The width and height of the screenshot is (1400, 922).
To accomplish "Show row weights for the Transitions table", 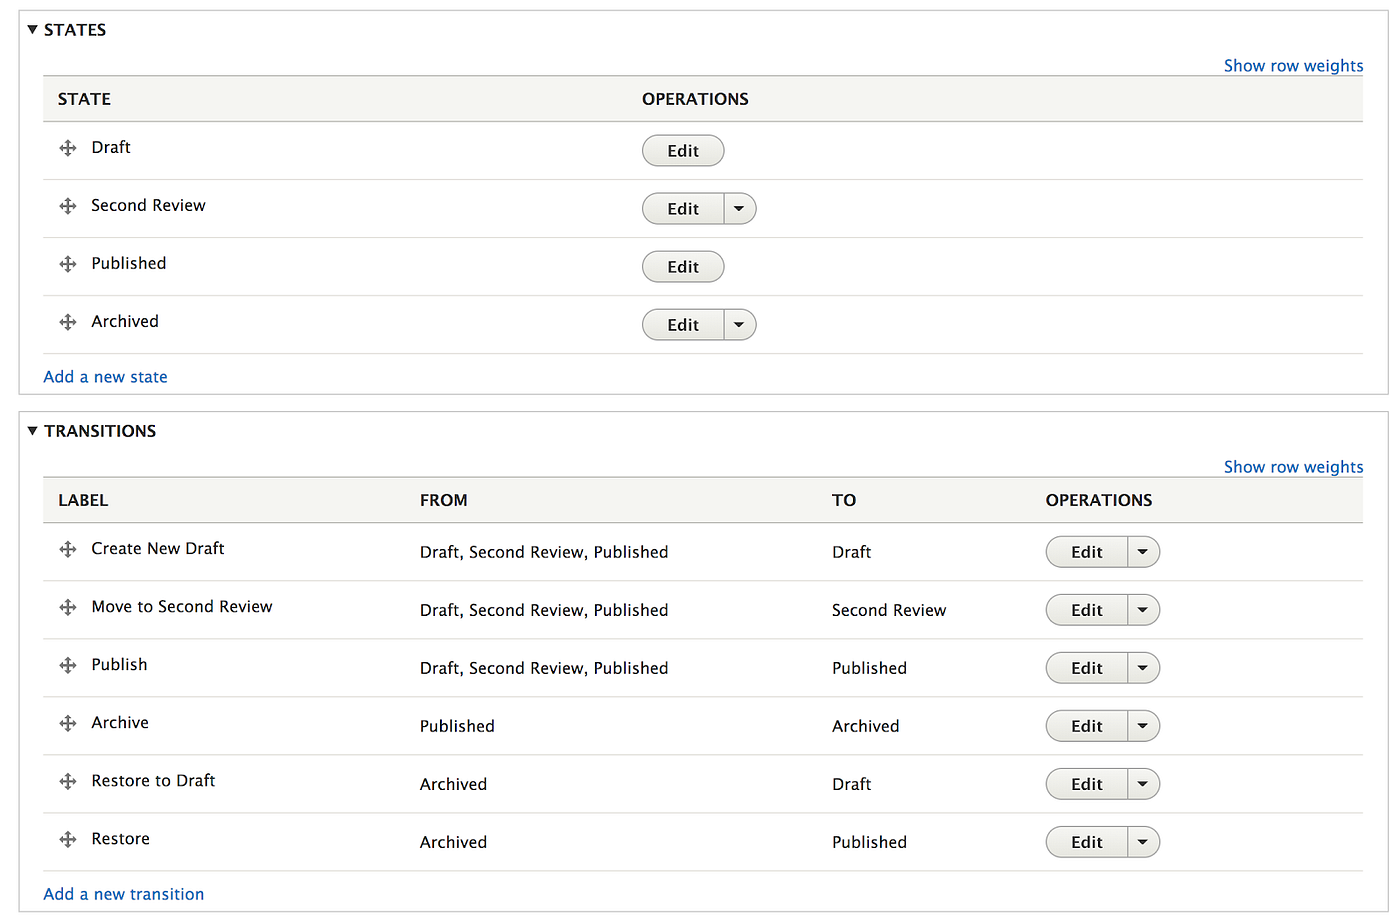I will coord(1293,467).
